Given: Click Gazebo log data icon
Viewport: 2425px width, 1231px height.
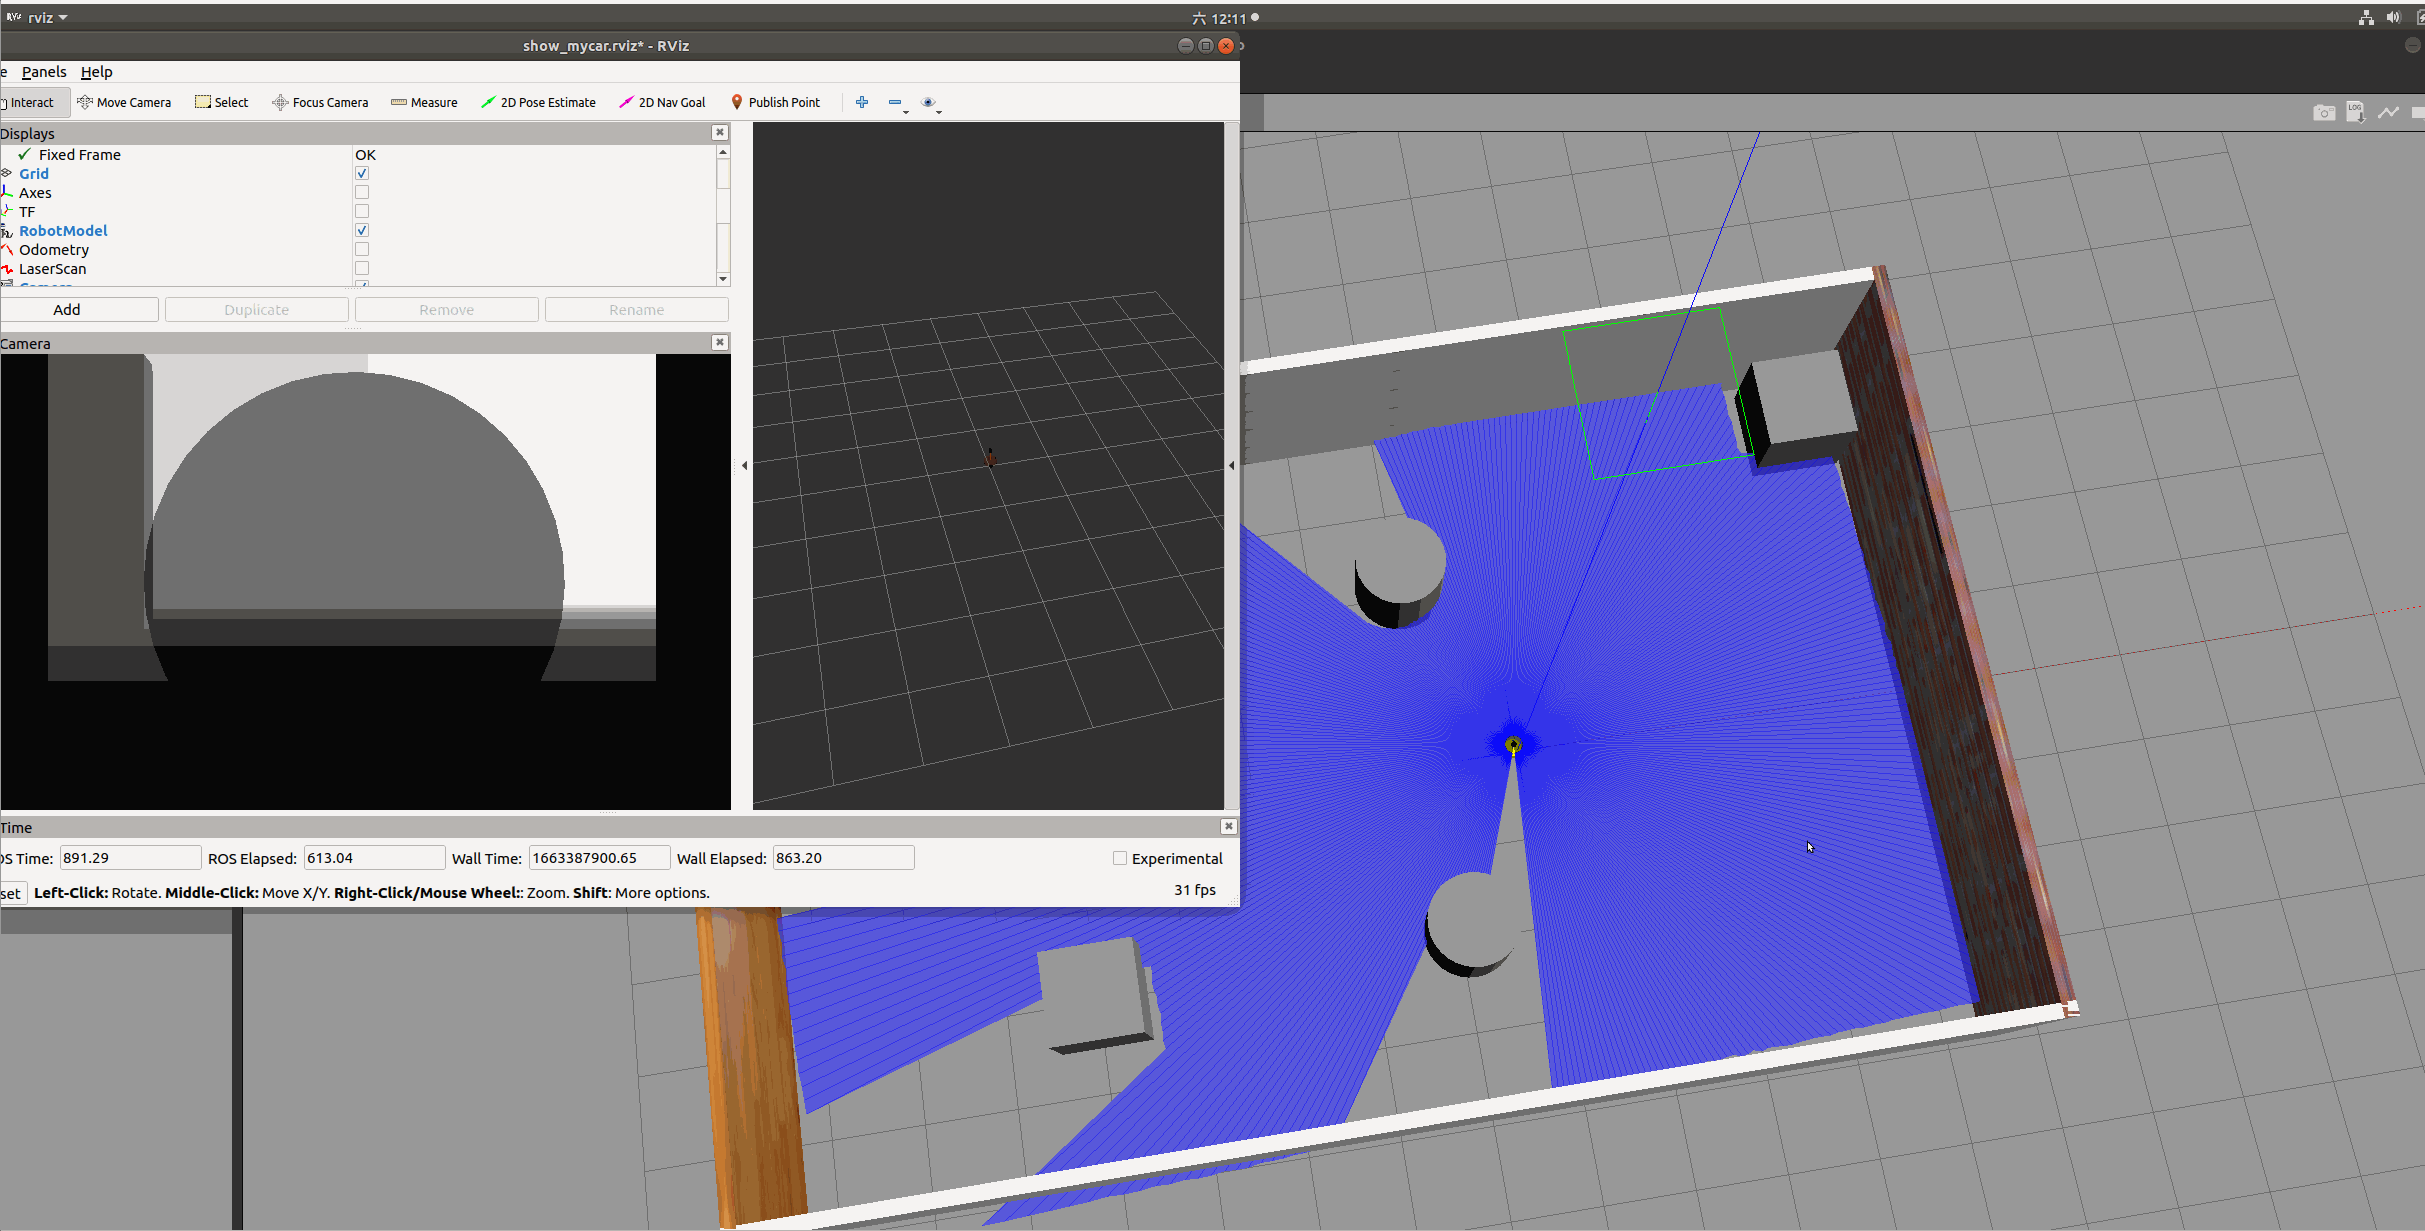Looking at the screenshot, I should pyautogui.click(x=2356, y=112).
